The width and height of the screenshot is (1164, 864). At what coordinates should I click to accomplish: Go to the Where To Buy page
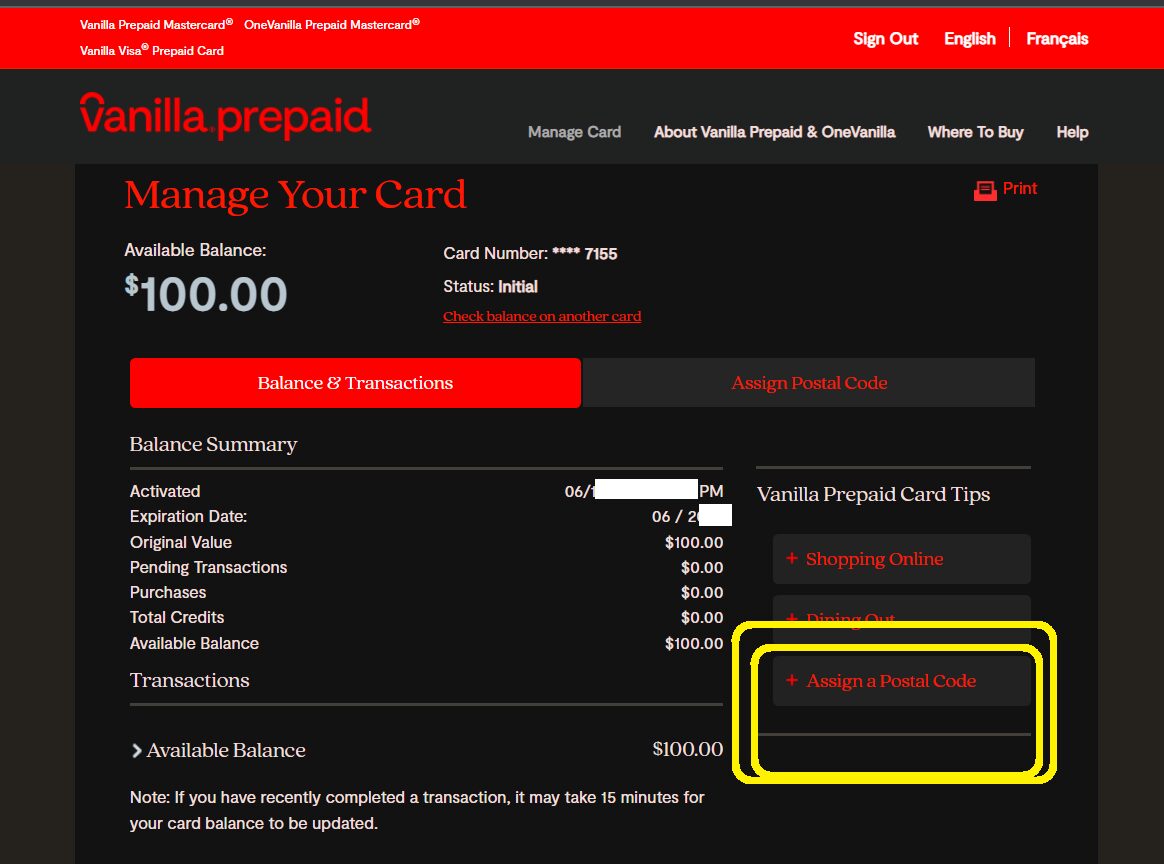(x=975, y=132)
